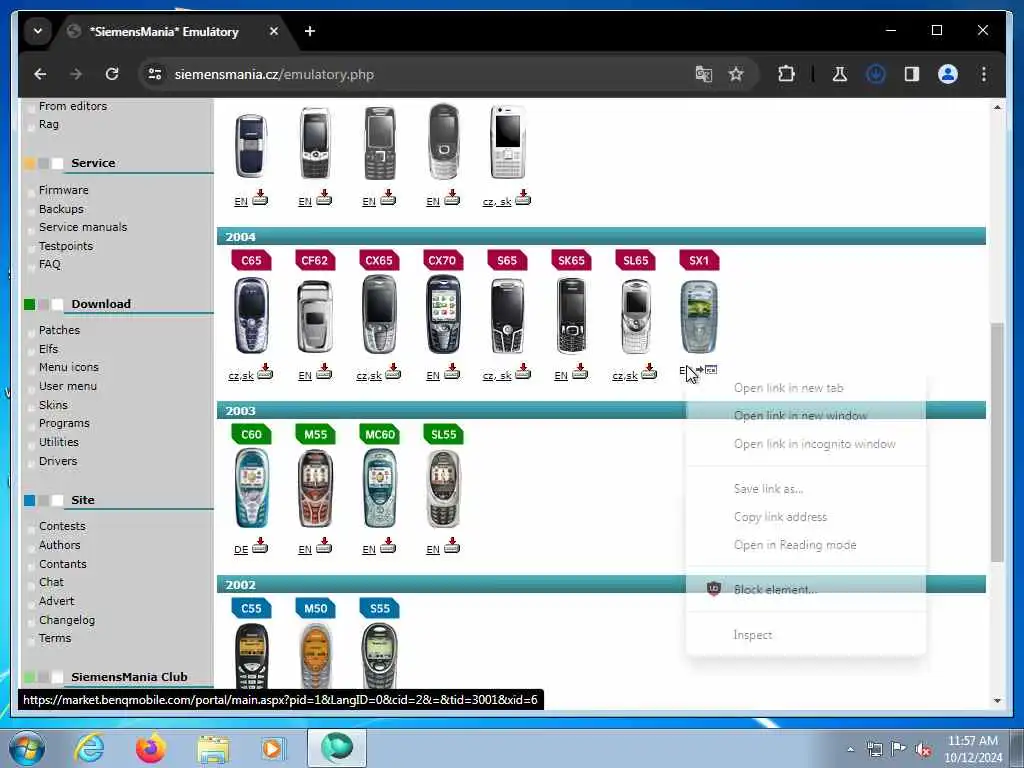Open the Google Translate page icon

(x=703, y=74)
